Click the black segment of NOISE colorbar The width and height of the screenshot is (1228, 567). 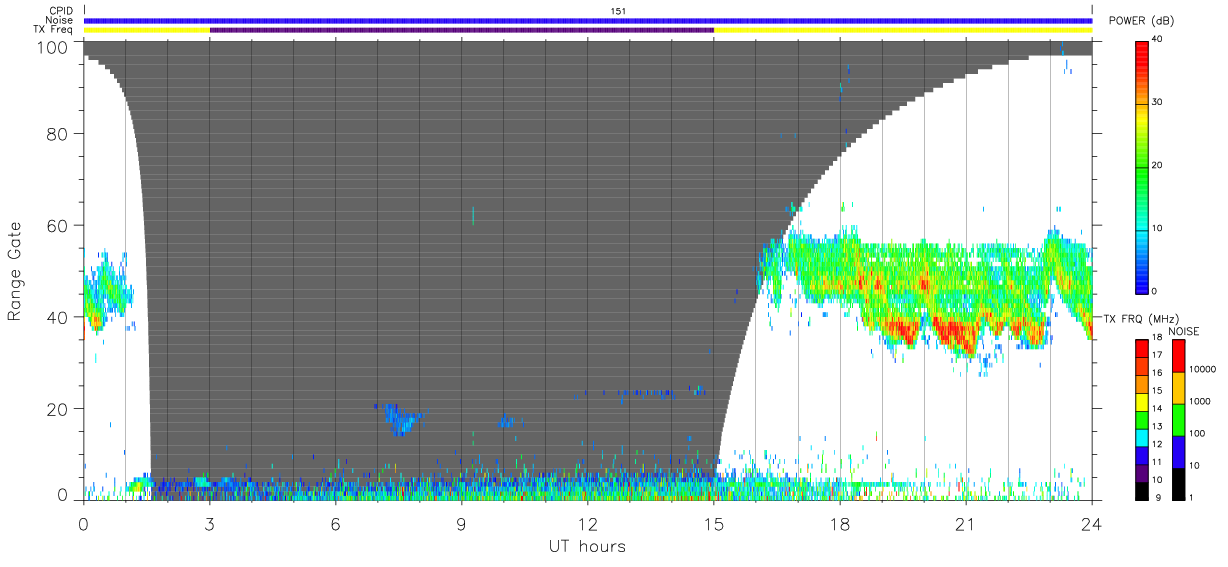[1178, 483]
